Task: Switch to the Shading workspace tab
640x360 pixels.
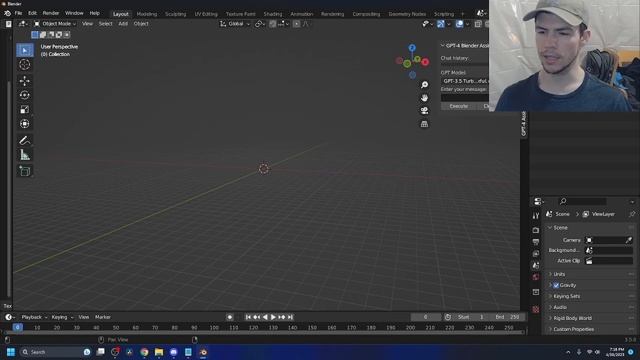Action: (273, 14)
